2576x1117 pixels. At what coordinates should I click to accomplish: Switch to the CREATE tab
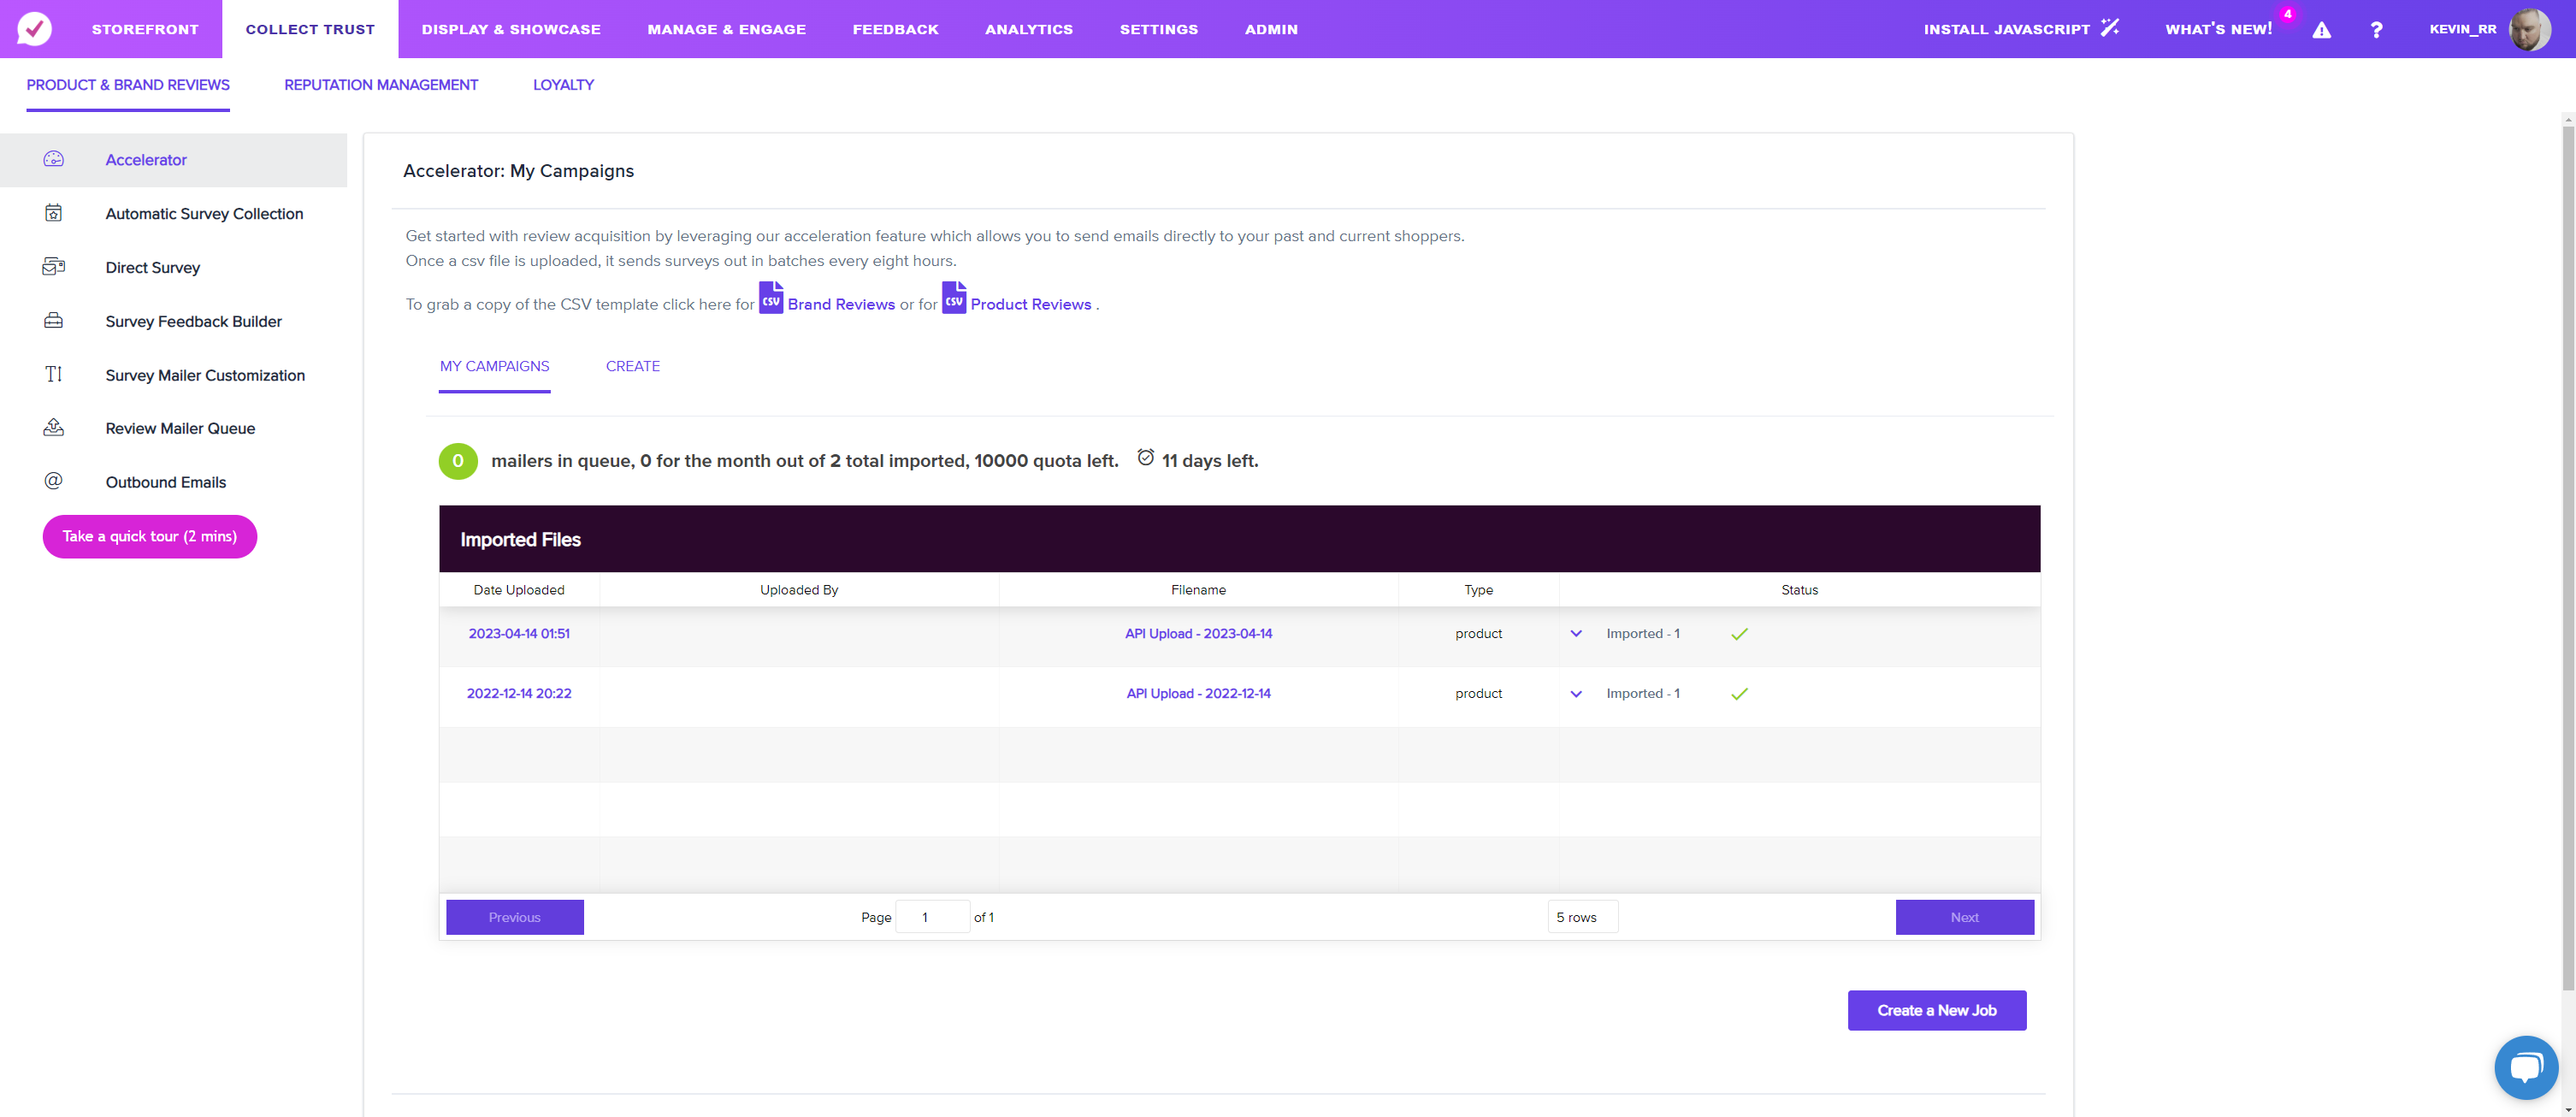(633, 366)
